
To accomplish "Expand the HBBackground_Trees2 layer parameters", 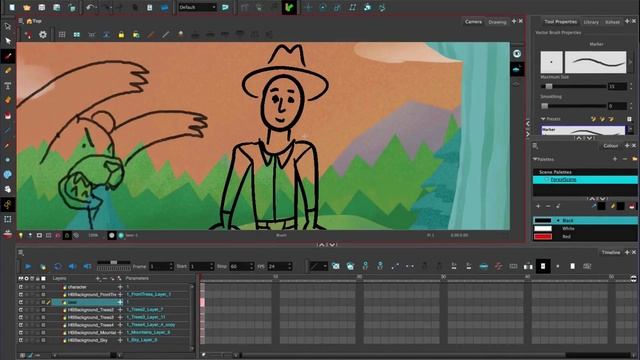I will coord(120,309).
